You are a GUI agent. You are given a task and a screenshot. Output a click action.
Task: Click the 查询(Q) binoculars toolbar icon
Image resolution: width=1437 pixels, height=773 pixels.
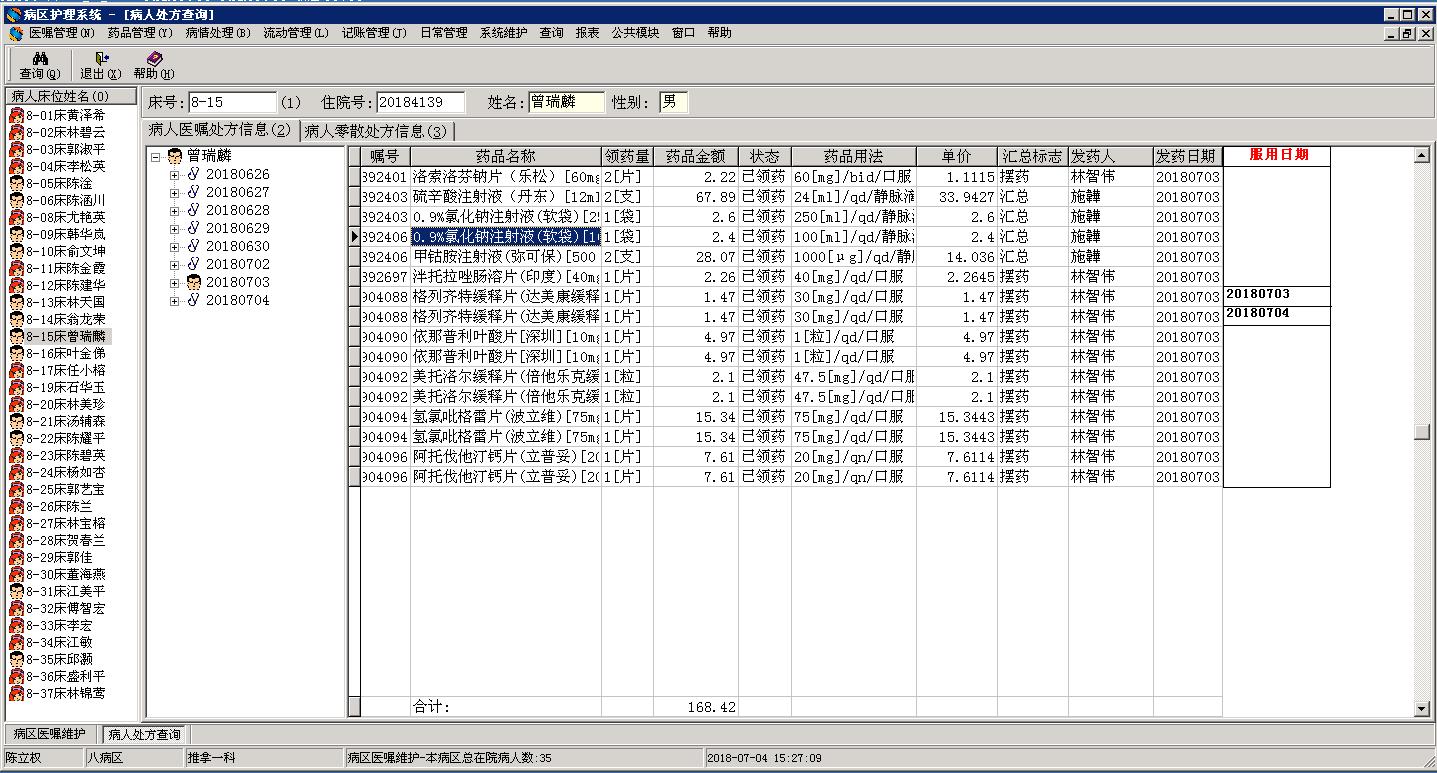click(40, 59)
